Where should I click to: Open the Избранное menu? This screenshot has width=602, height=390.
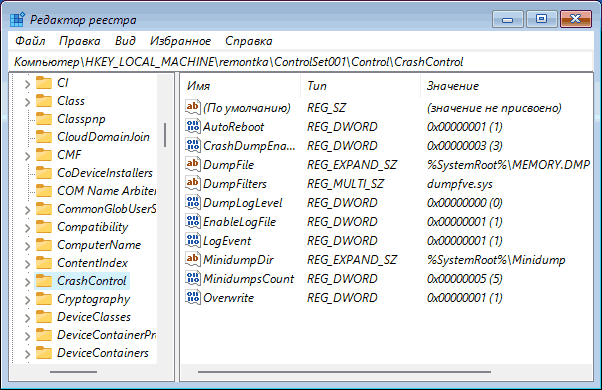(180, 41)
